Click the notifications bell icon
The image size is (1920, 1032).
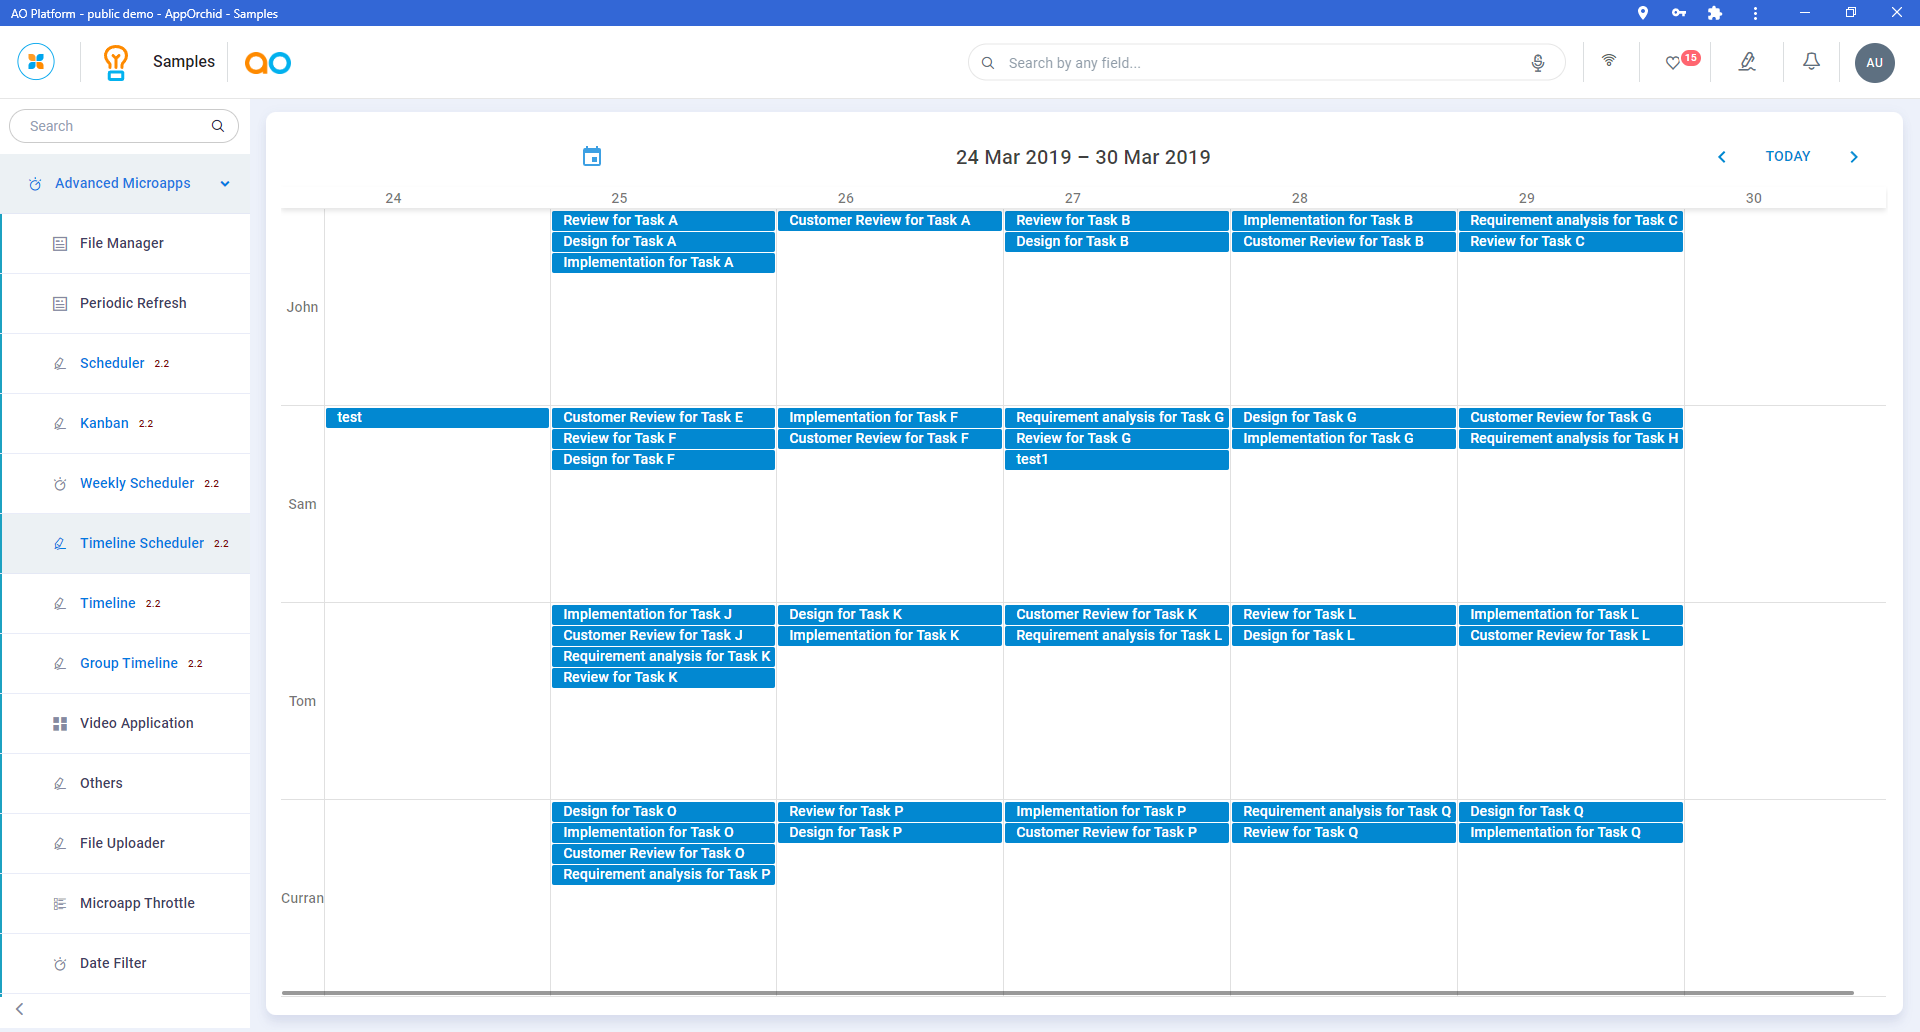pyautogui.click(x=1811, y=62)
